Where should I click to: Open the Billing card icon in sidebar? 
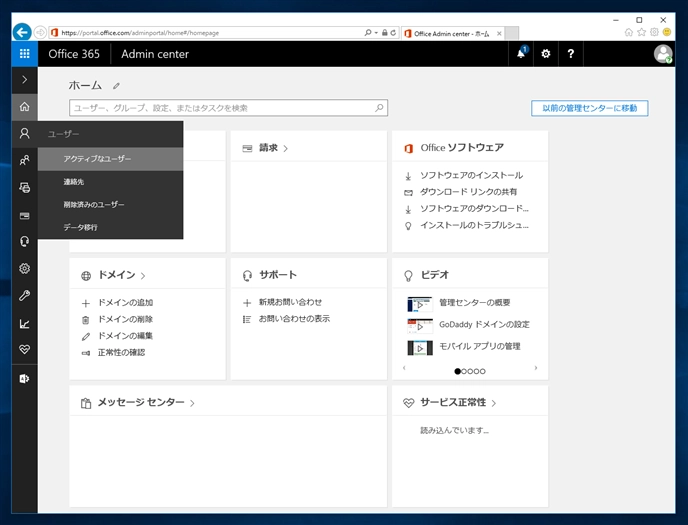pyautogui.click(x=25, y=215)
